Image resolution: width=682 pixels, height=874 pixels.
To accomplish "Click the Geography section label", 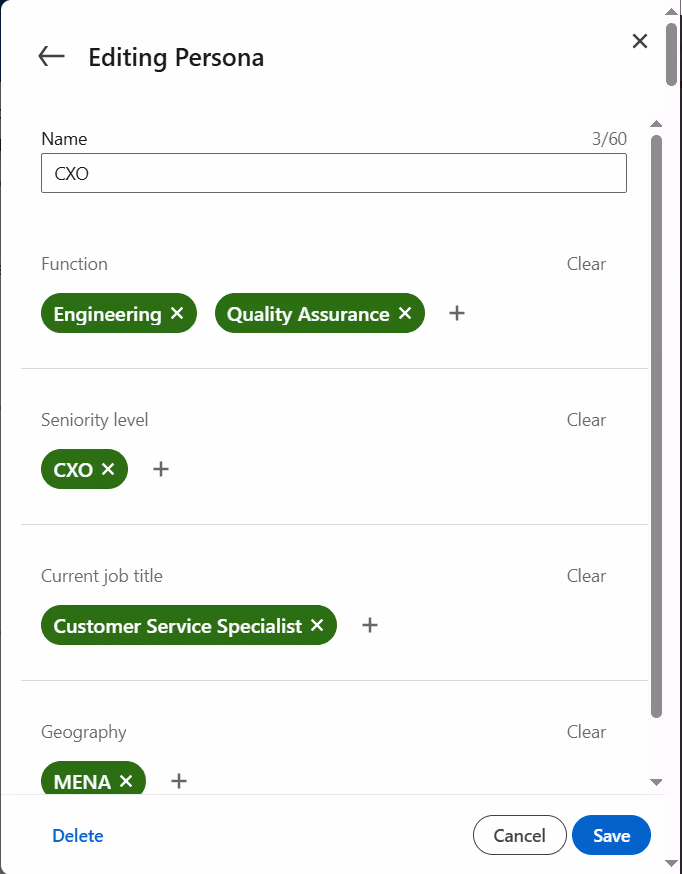I will point(84,732).
